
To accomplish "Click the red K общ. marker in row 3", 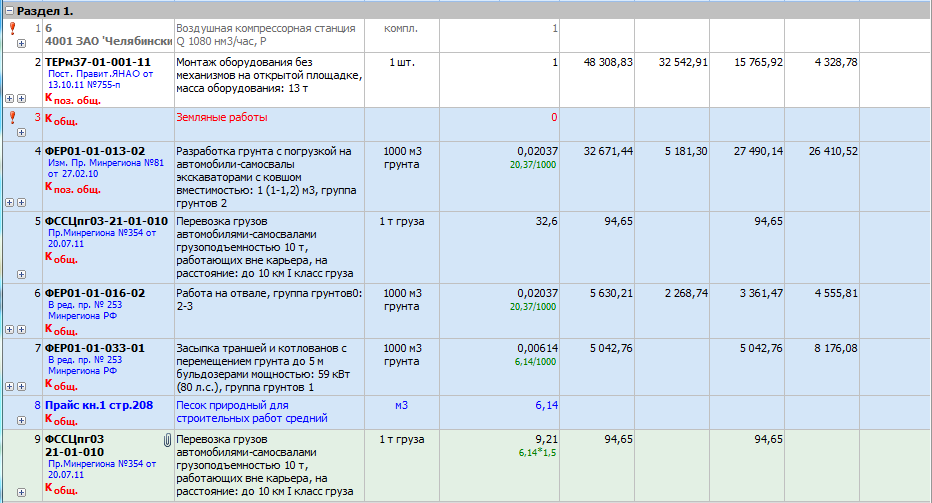I will 61,119.
